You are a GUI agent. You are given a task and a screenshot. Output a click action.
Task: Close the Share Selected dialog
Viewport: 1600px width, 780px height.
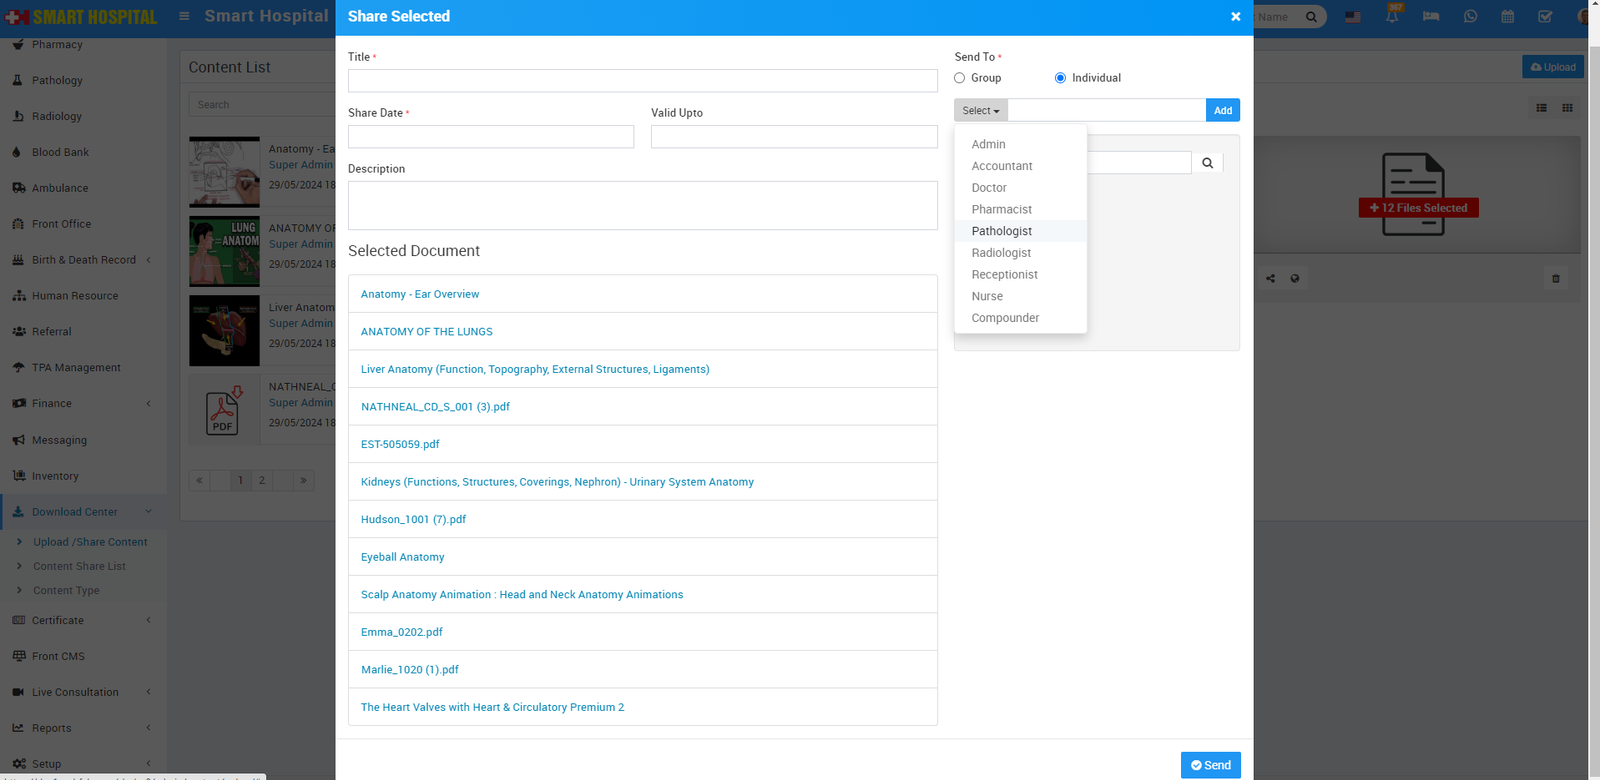coord(1235,17)
